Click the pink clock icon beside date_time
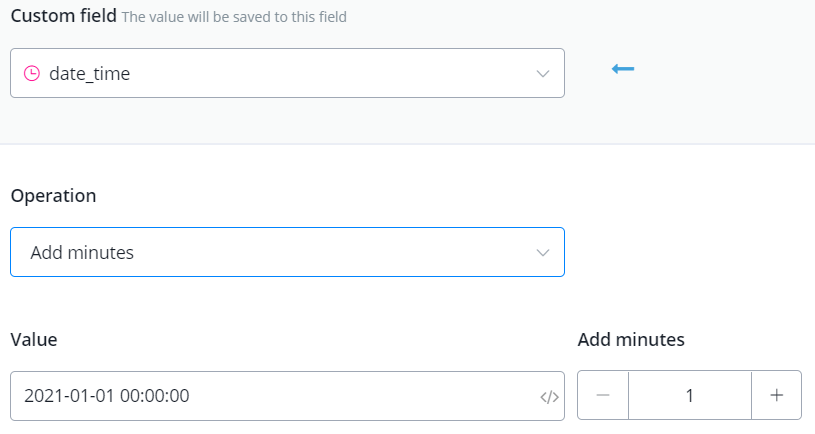Image resolution: width=815 pixels, height=434 pixels. click(32, 74)
